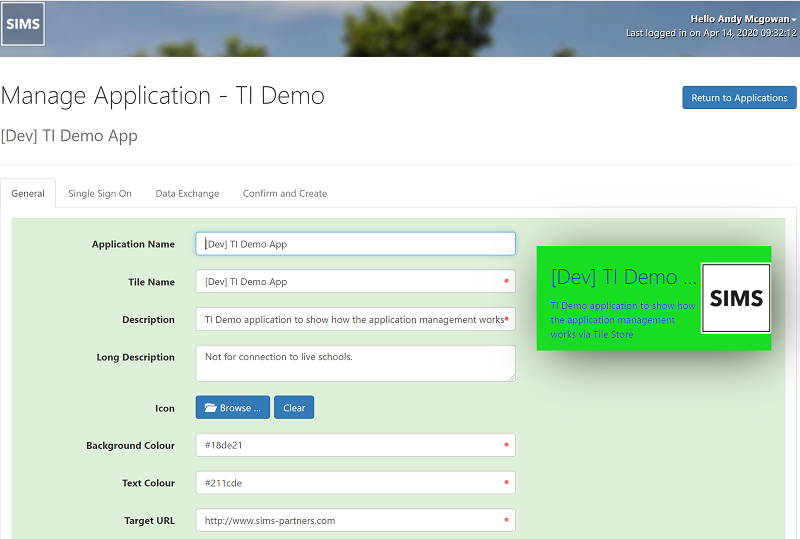Go to Confirm and Create tab
This screenshot has width=800, height=539.
pos(285,193)
